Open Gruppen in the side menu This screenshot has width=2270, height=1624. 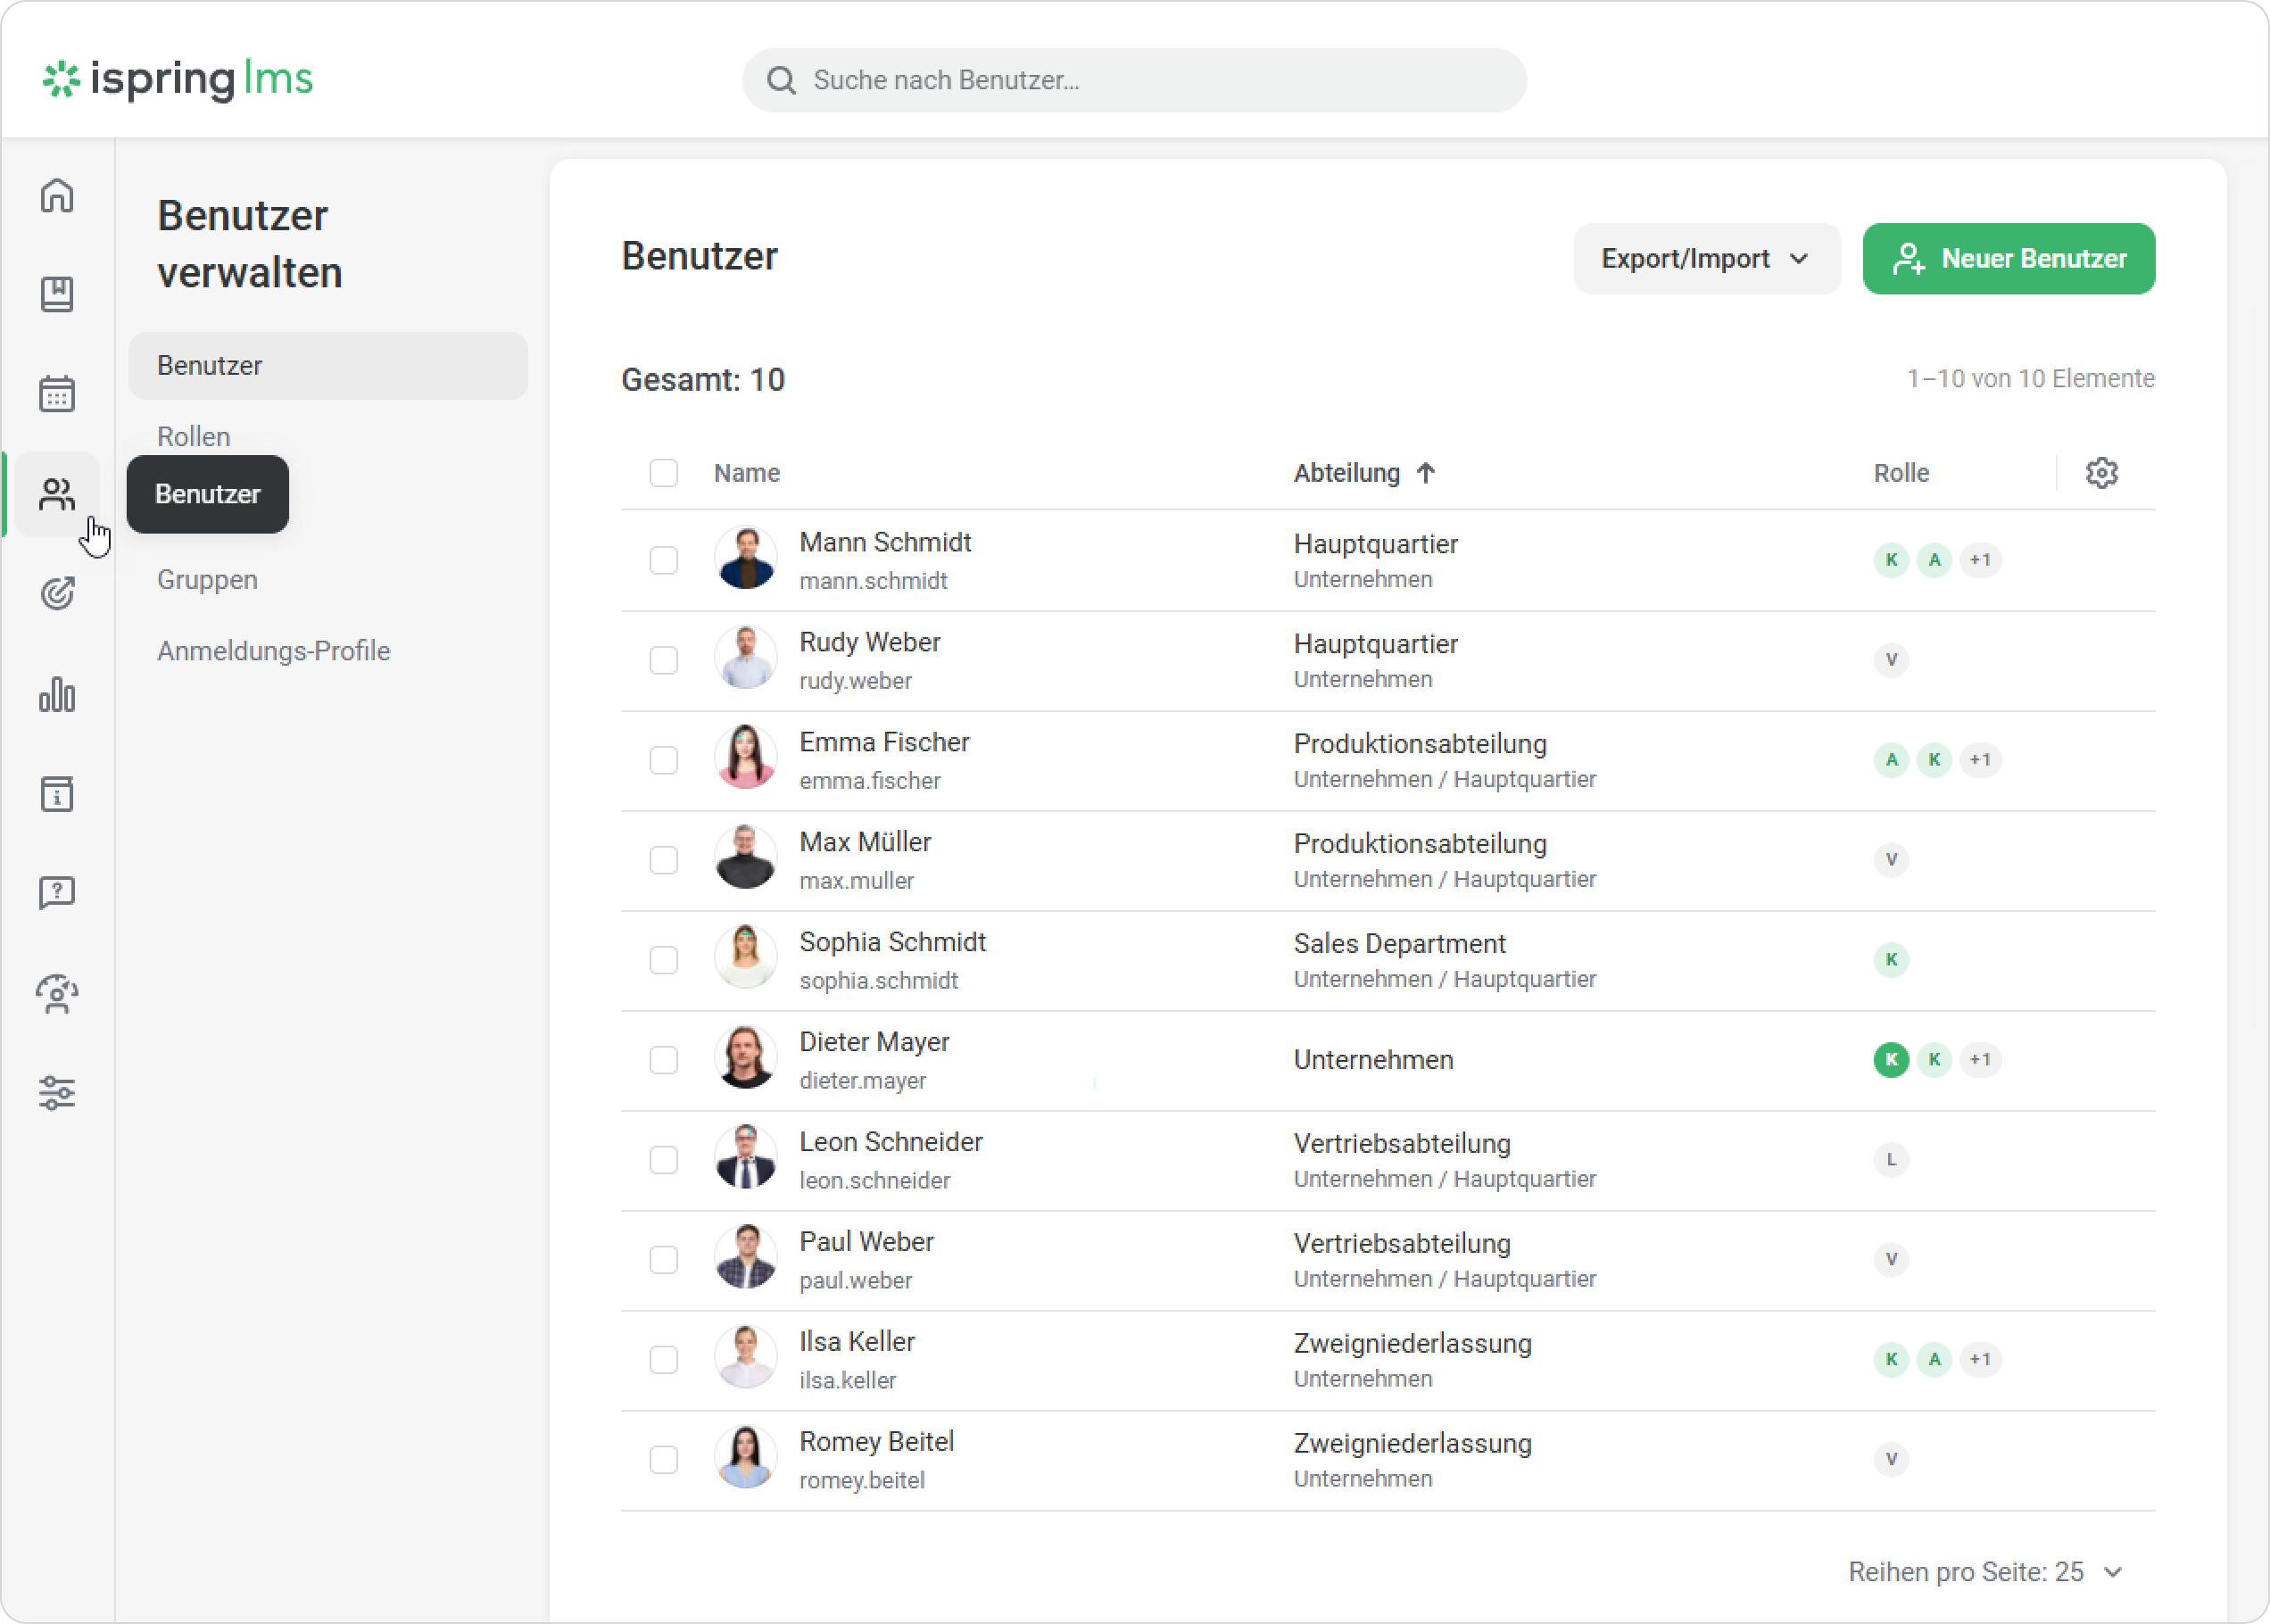[x=207, y=580]
